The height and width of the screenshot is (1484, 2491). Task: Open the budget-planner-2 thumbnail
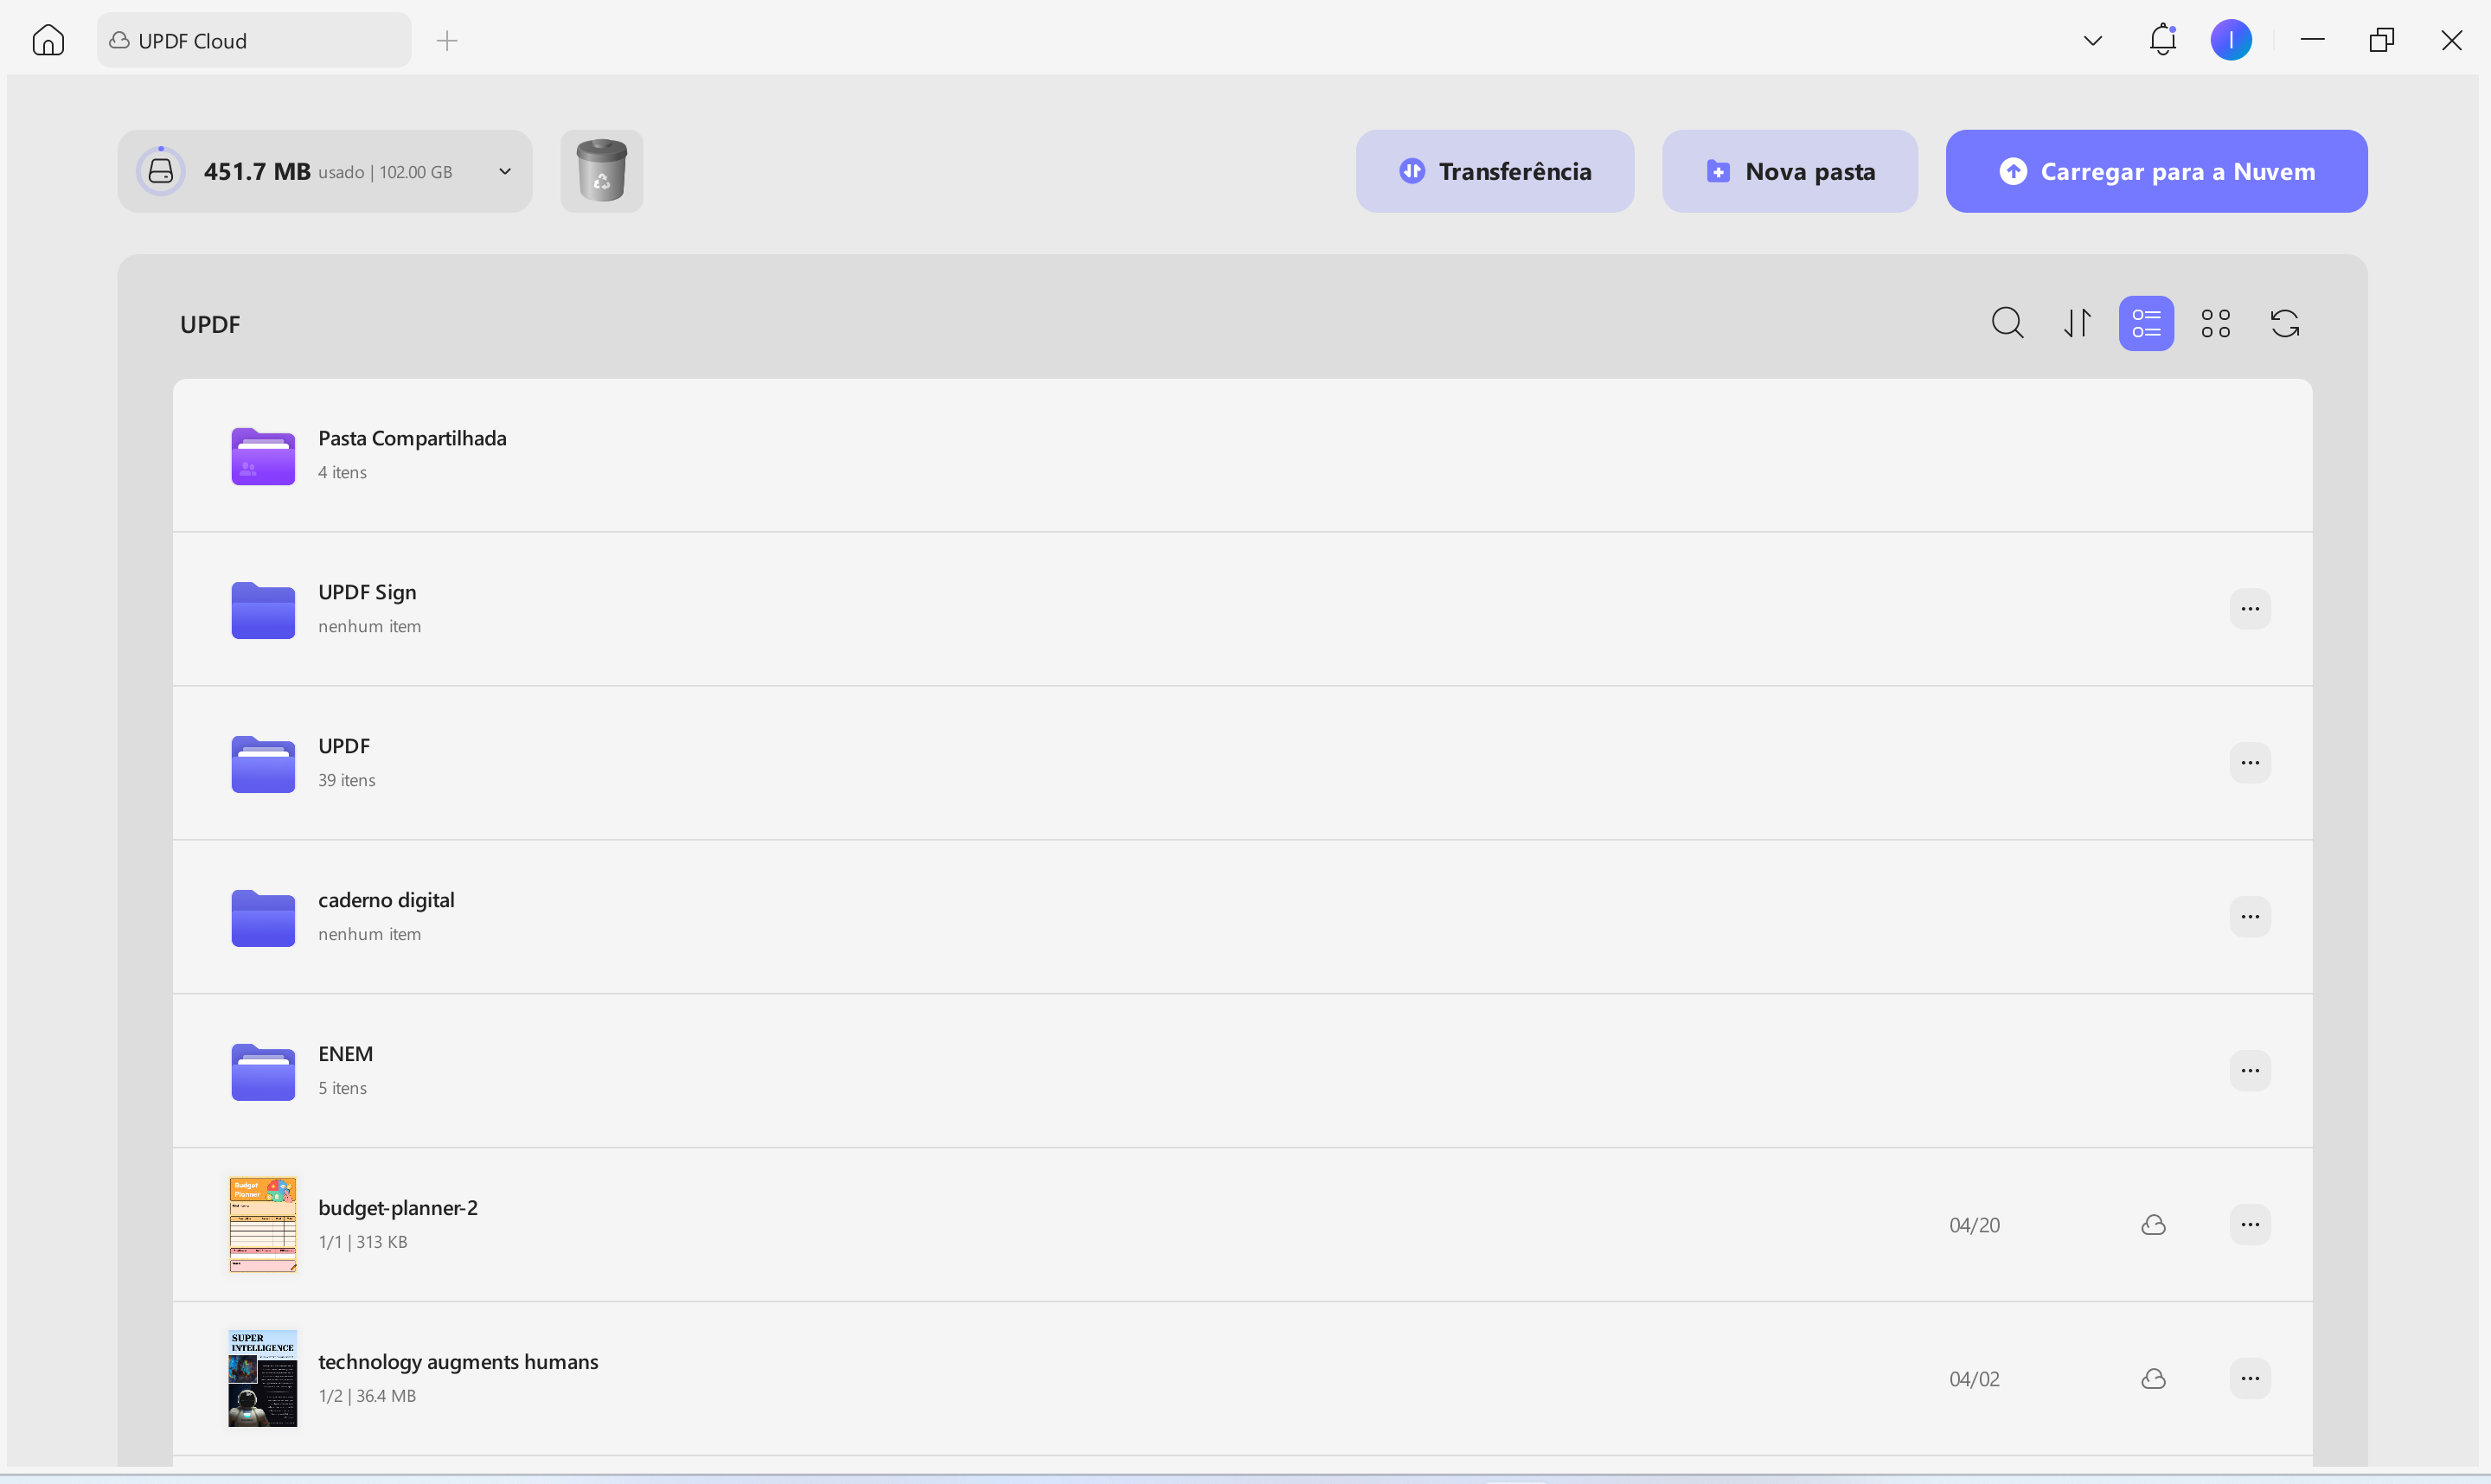[x=263, y=1225]
